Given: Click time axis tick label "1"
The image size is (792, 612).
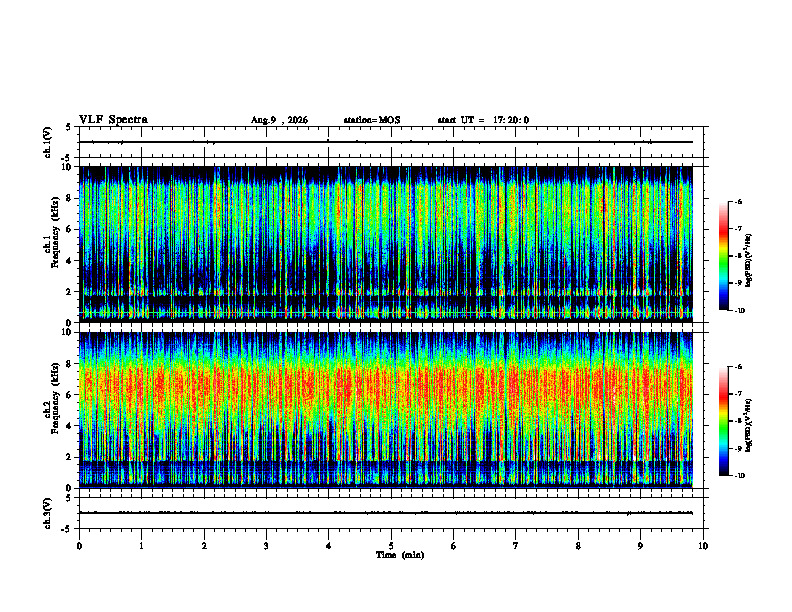Looking at the screenshot, I should (142, 546).
